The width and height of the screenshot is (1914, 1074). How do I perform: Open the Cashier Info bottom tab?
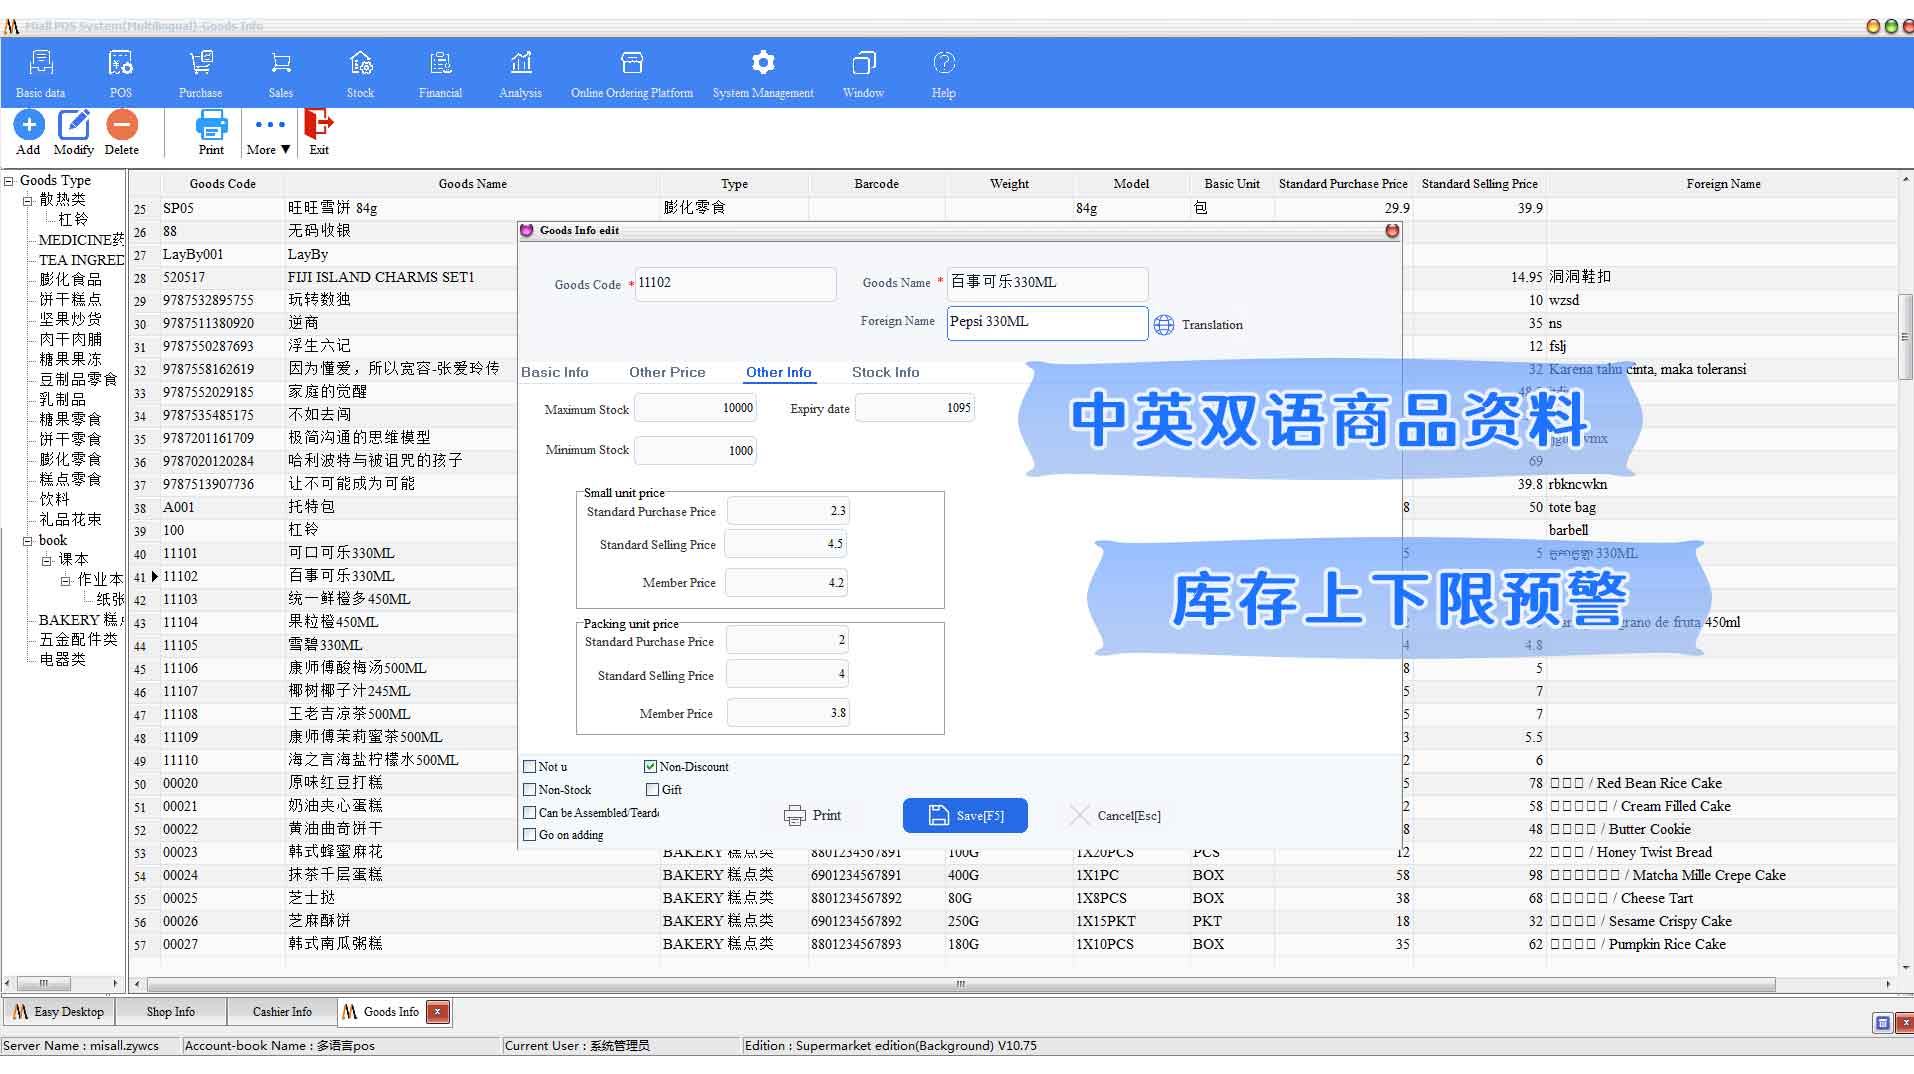[x=282, y=1012]
